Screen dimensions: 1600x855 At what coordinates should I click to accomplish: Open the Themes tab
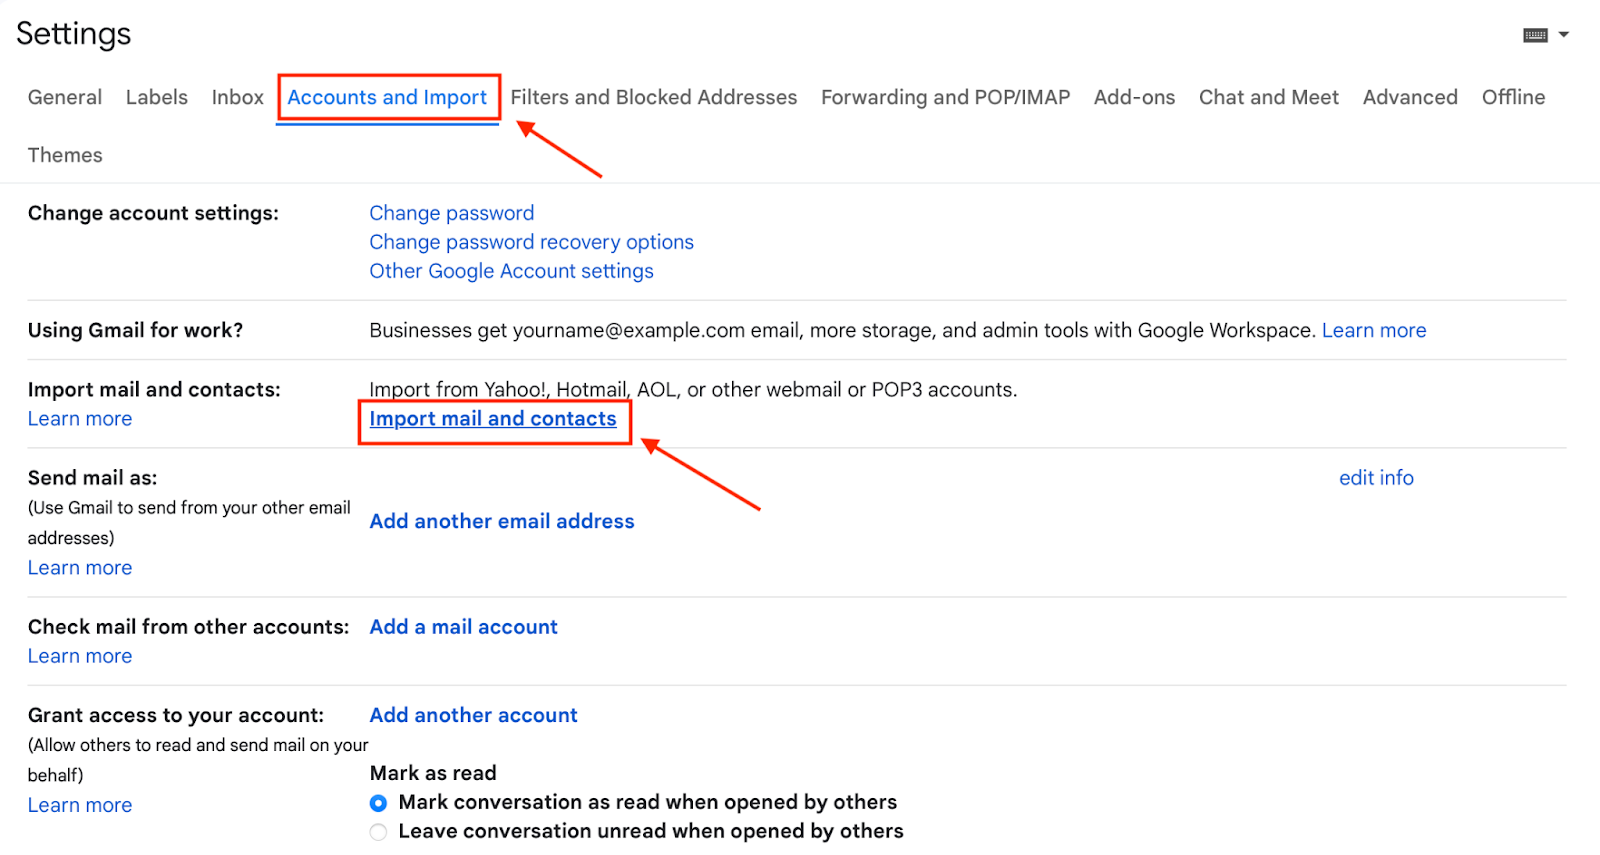point(64,155)
